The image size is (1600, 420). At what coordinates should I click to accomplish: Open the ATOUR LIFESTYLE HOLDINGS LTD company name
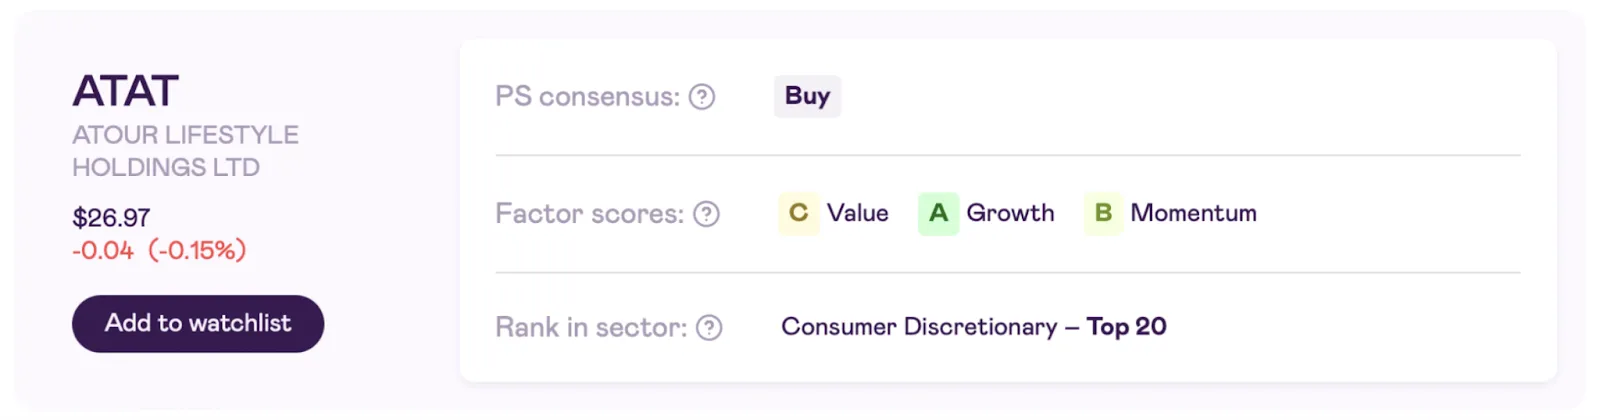click(x=185, y=151)
